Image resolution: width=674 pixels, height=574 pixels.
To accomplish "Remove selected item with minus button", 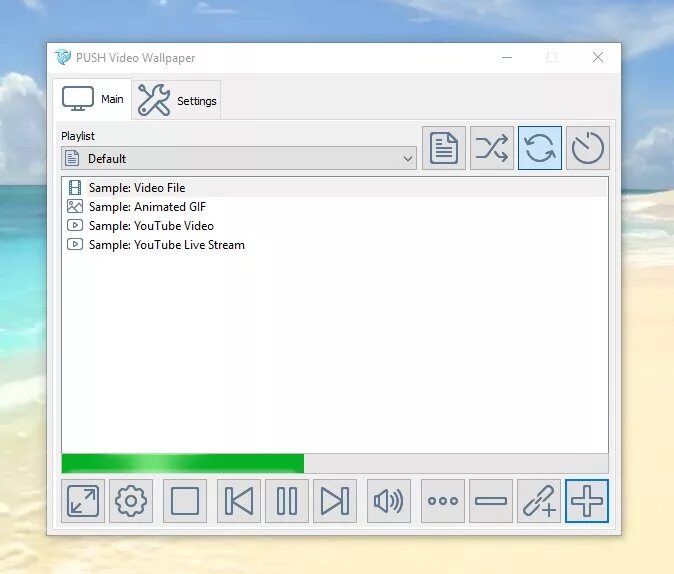I will coord(491,501).
